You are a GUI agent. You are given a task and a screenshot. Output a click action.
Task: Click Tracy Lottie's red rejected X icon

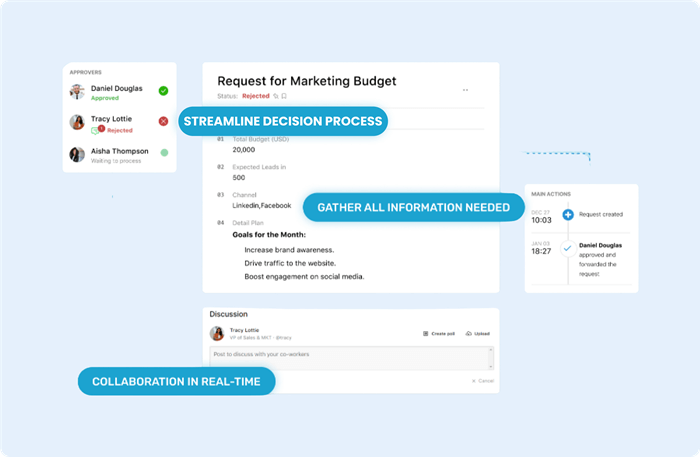pos(163,121)
